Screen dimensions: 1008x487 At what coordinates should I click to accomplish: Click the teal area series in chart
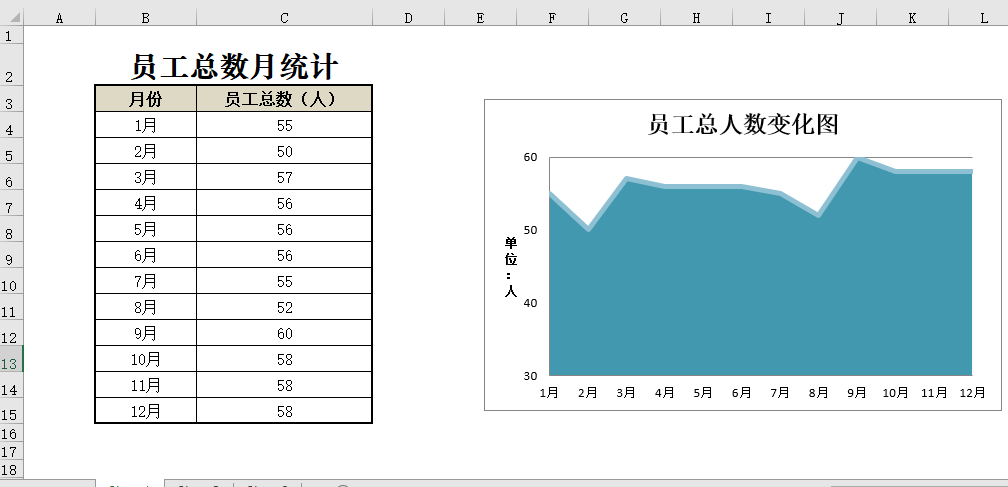pyautogui.click(x=760, y=290)
